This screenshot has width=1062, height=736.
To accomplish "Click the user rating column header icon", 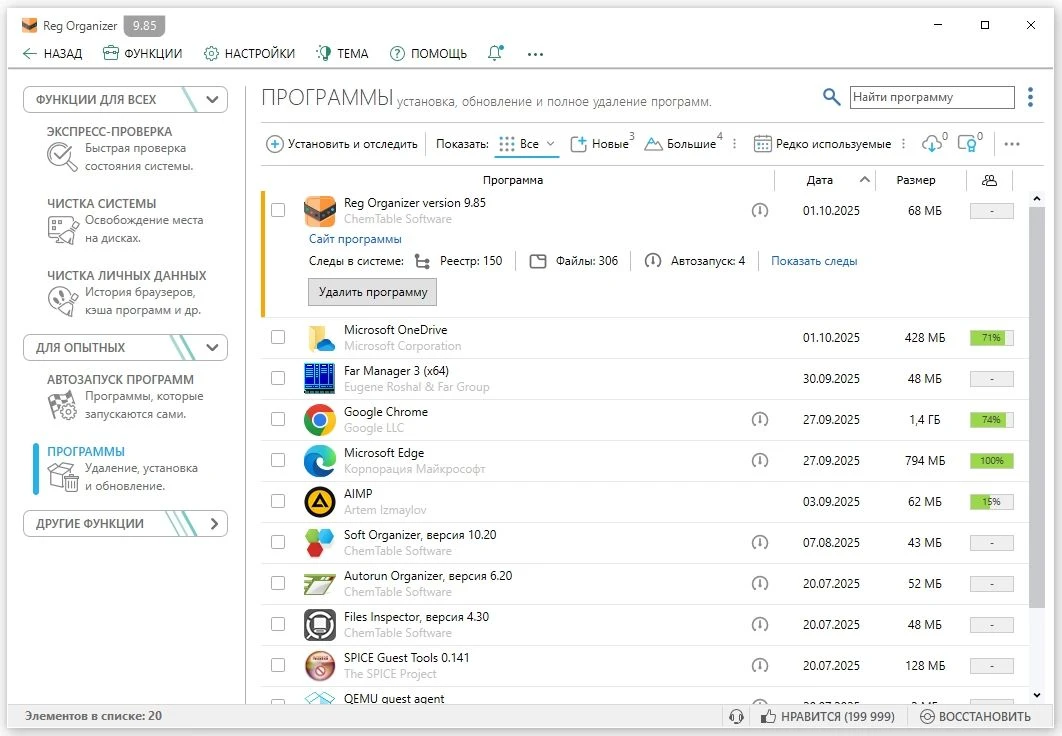I will point(989,180).
